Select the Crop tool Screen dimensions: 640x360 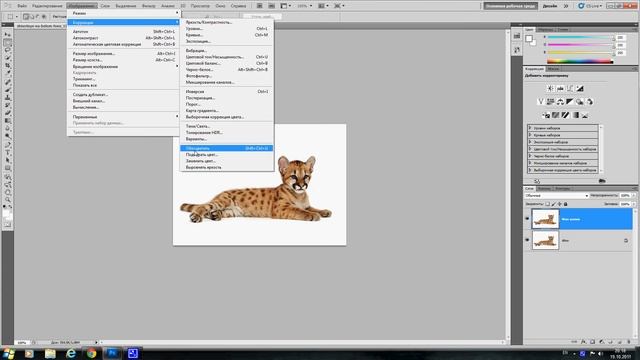(x=7, y=66)
